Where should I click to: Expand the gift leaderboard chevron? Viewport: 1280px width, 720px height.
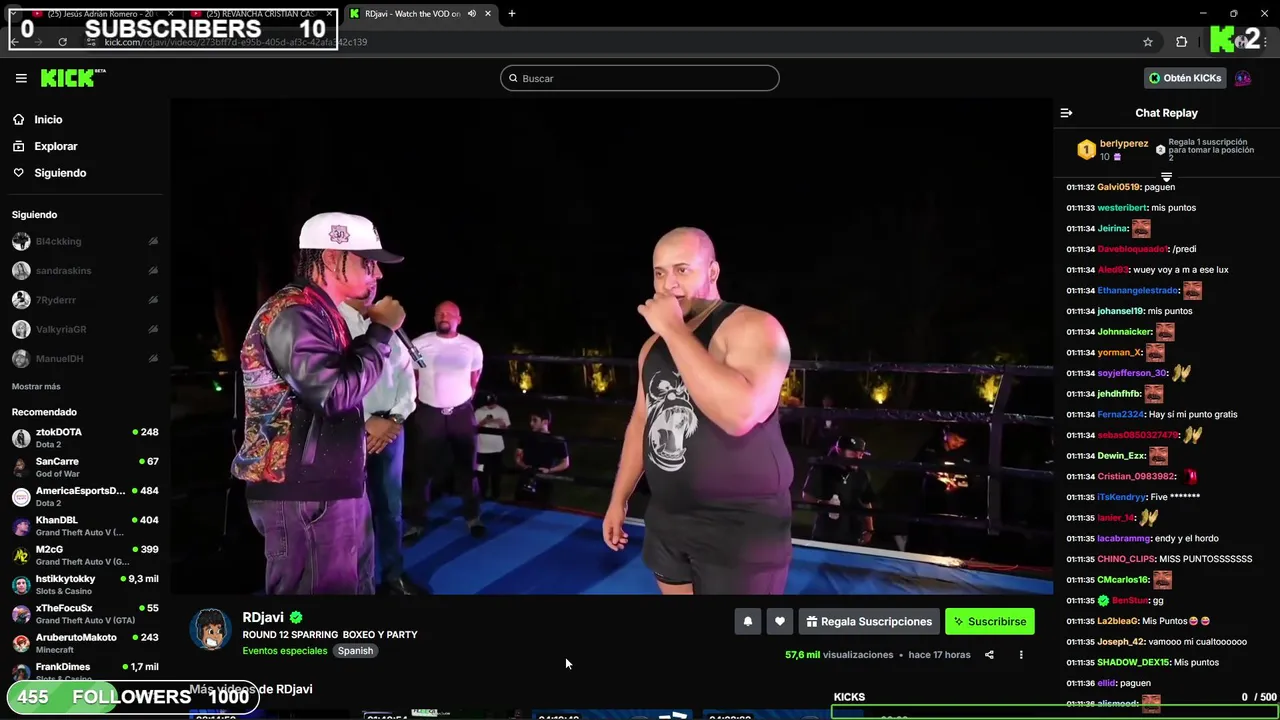(x=1166, y=177)
